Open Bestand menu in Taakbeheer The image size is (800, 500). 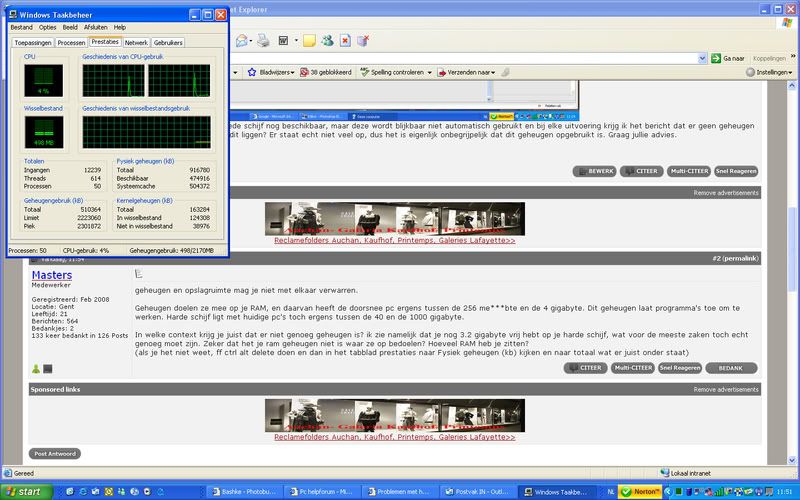pyautogui.click(x=21, y=27)
